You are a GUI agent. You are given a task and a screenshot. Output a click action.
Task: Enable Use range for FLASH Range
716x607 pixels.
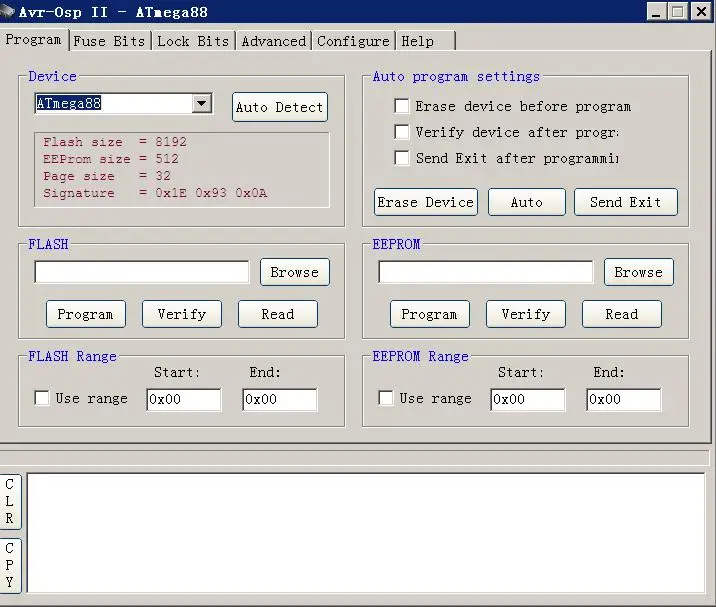[42, 398]
